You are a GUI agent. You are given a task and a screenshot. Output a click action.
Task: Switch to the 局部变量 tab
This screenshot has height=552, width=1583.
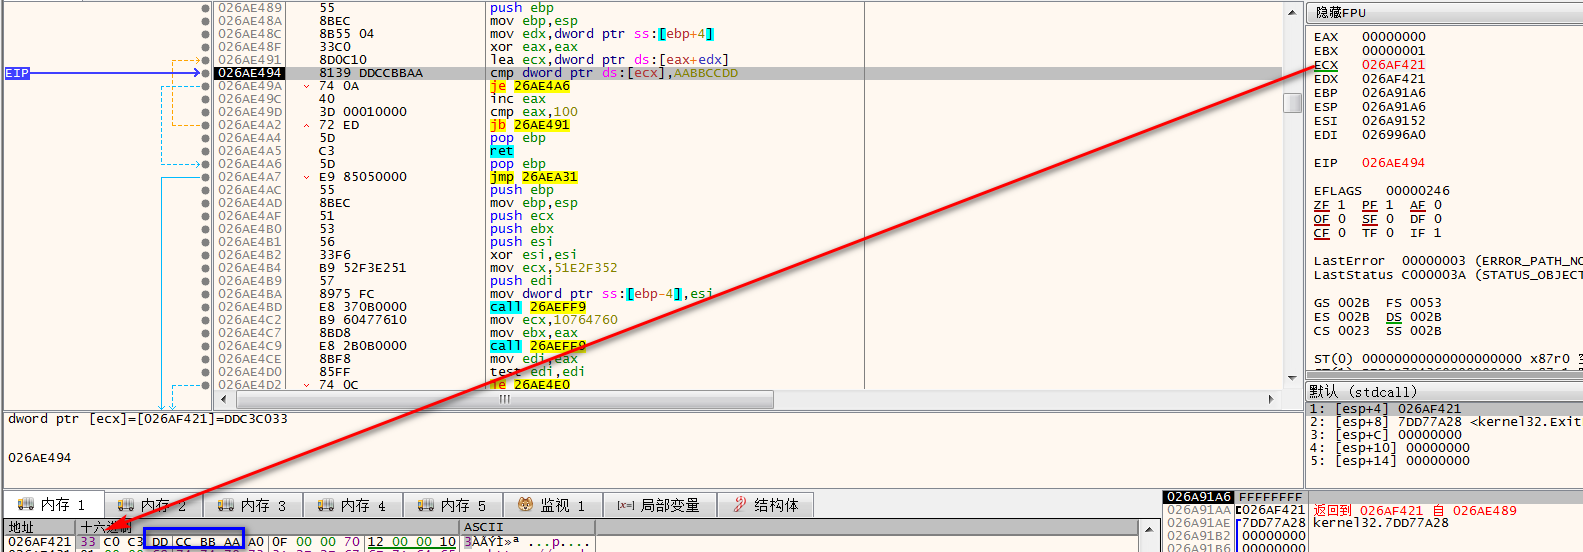659,505
